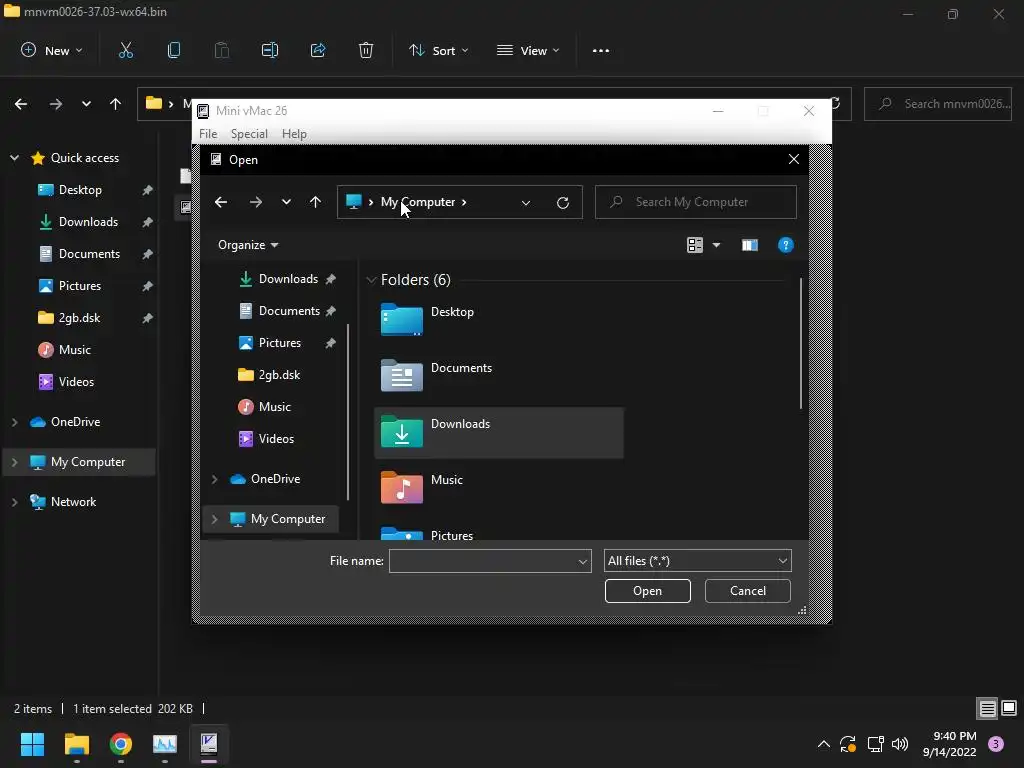Switch Explorer to details view icon
Viewport: 1024px width, 768px height.
pos(987,709)
